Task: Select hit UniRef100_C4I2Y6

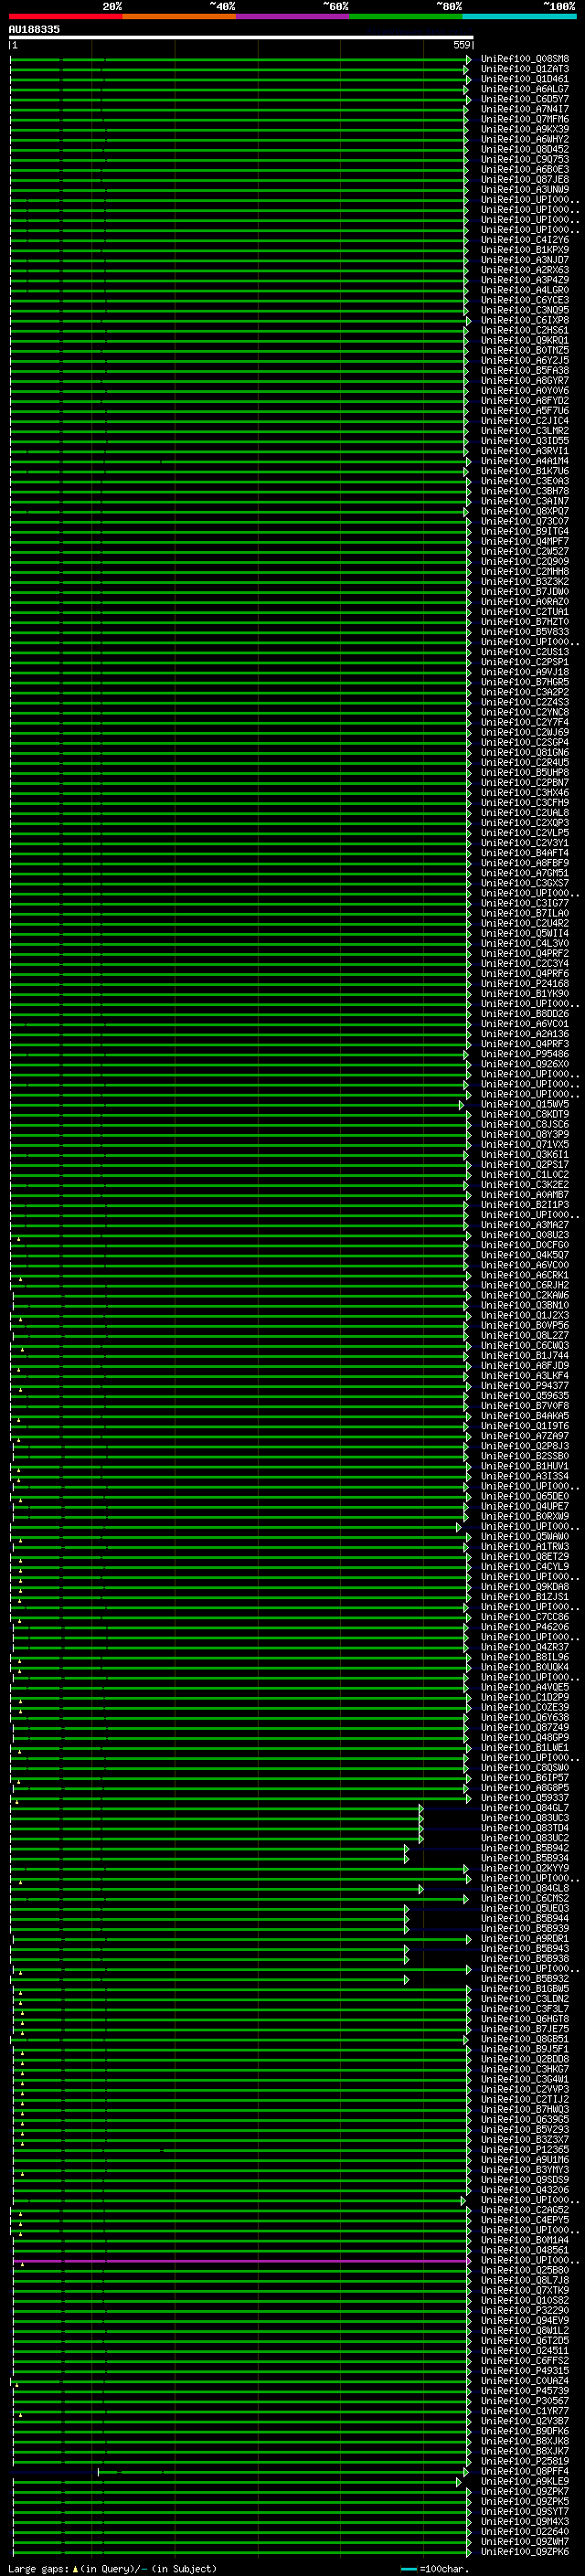Action: tap(525, 240)
